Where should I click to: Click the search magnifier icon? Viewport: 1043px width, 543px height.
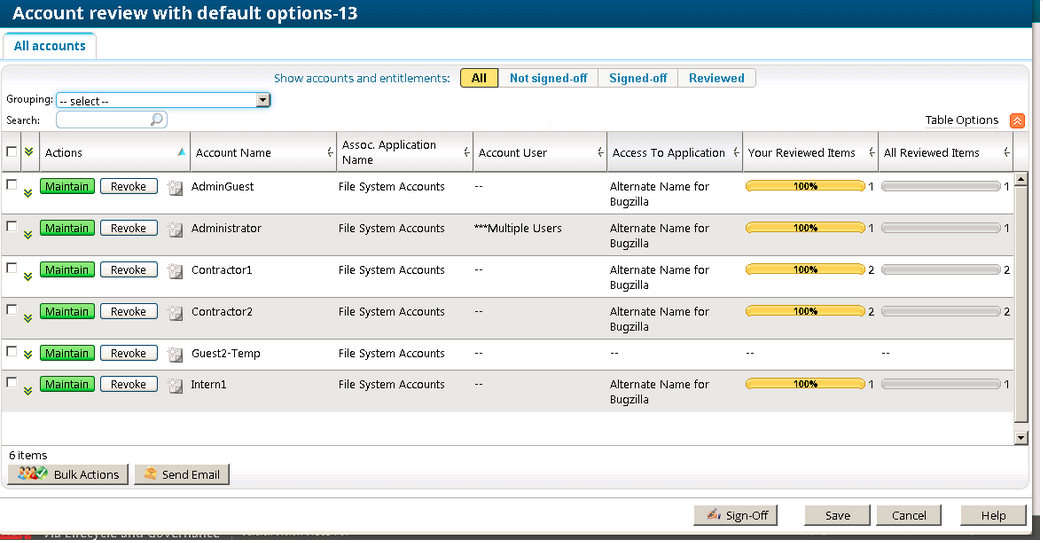point(157,120)
